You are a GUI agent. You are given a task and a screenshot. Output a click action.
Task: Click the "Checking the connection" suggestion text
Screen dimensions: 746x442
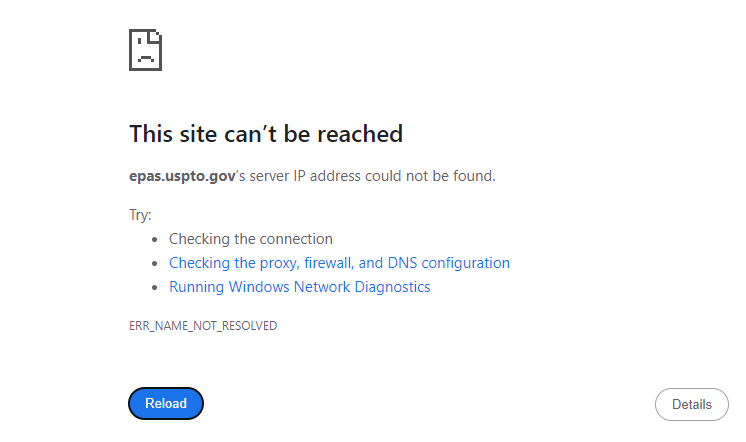251,239
